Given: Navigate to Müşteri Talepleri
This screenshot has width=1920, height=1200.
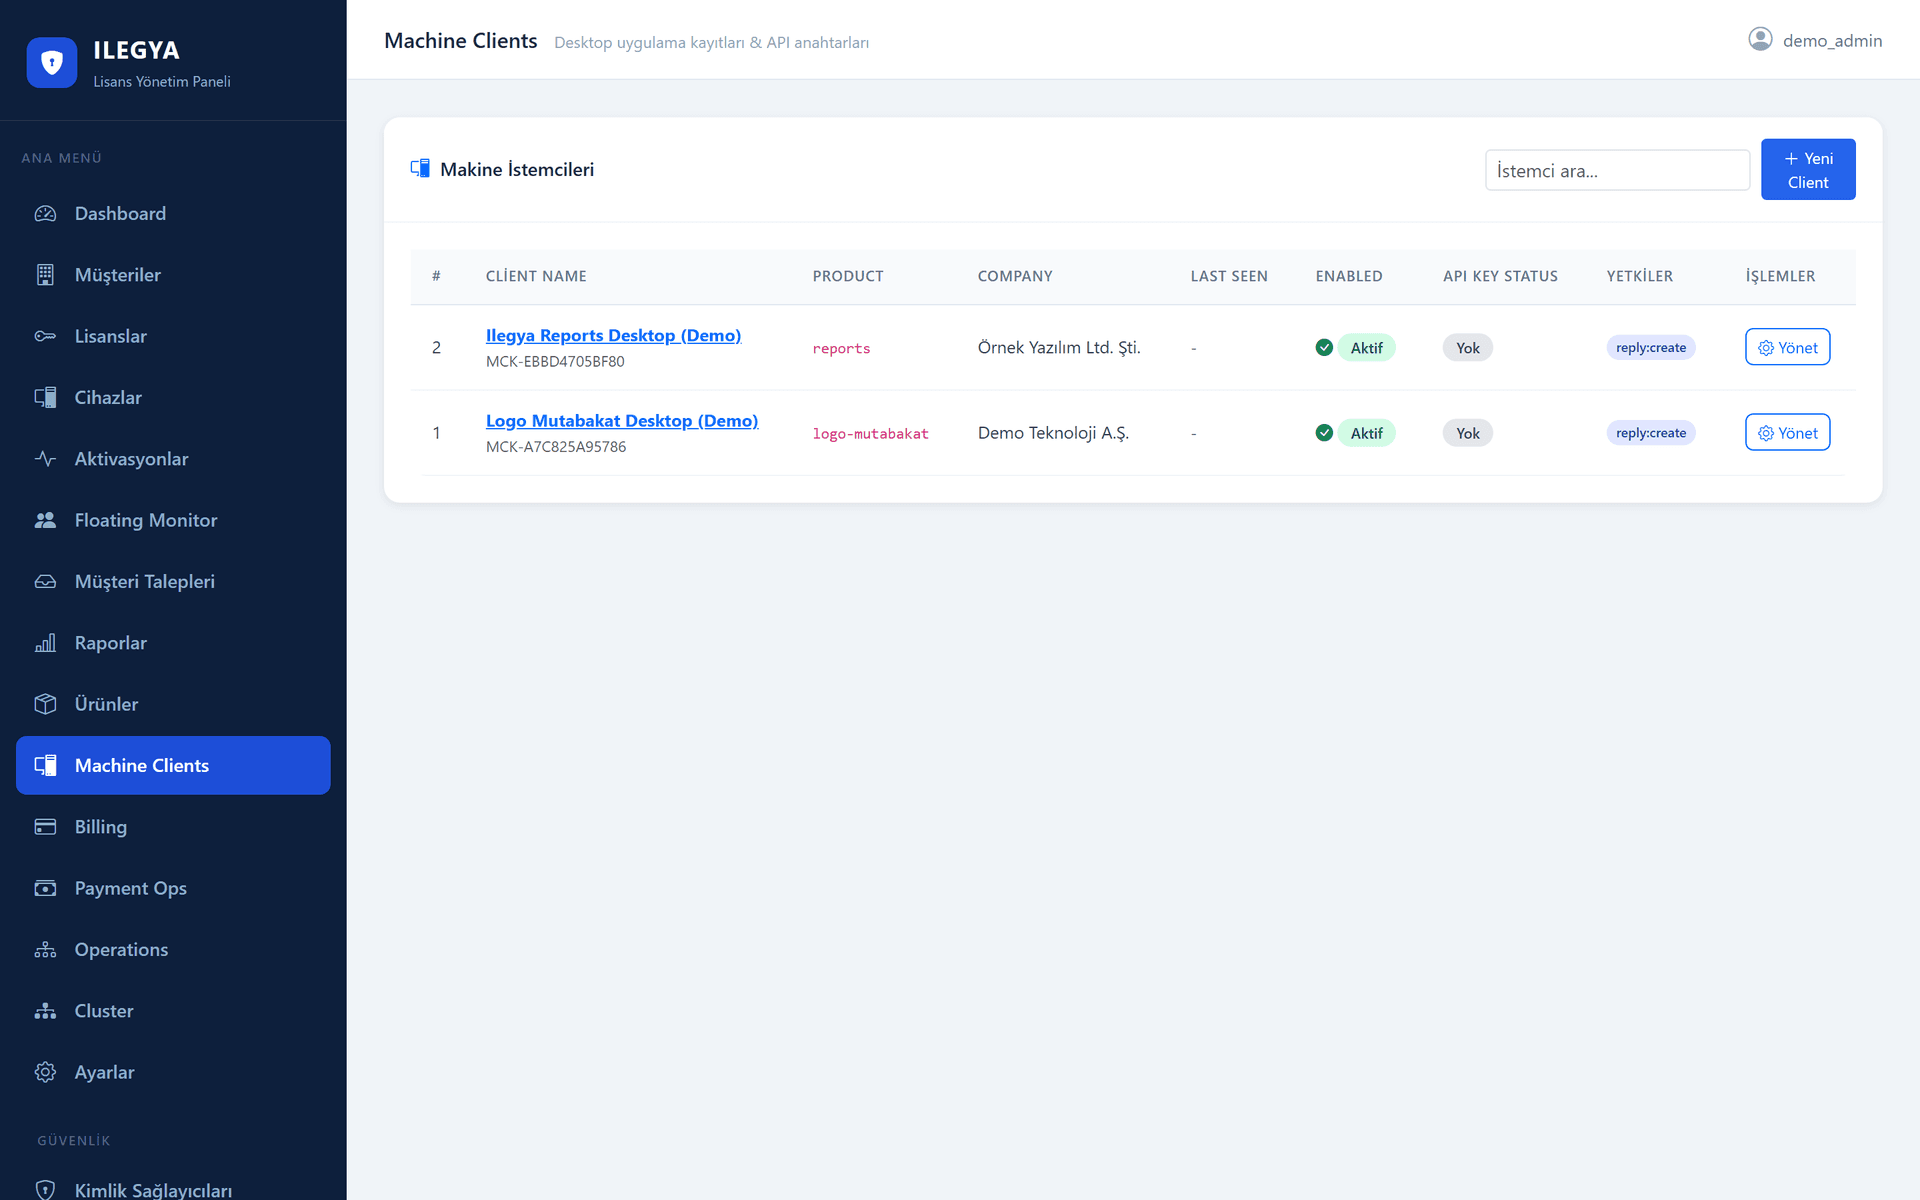Looking at the screenshot, I should click(173, 582).
